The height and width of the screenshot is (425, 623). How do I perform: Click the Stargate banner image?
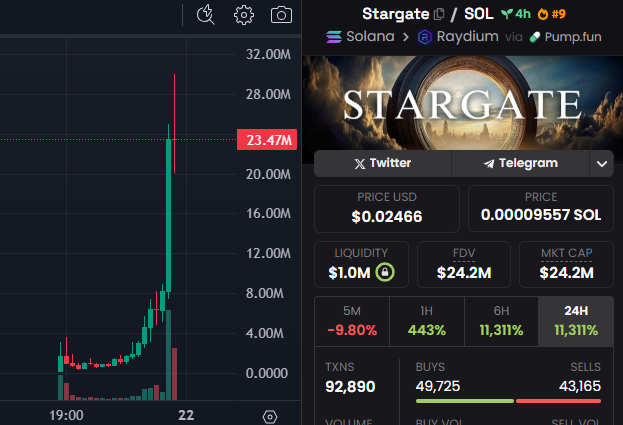[462, 103]
